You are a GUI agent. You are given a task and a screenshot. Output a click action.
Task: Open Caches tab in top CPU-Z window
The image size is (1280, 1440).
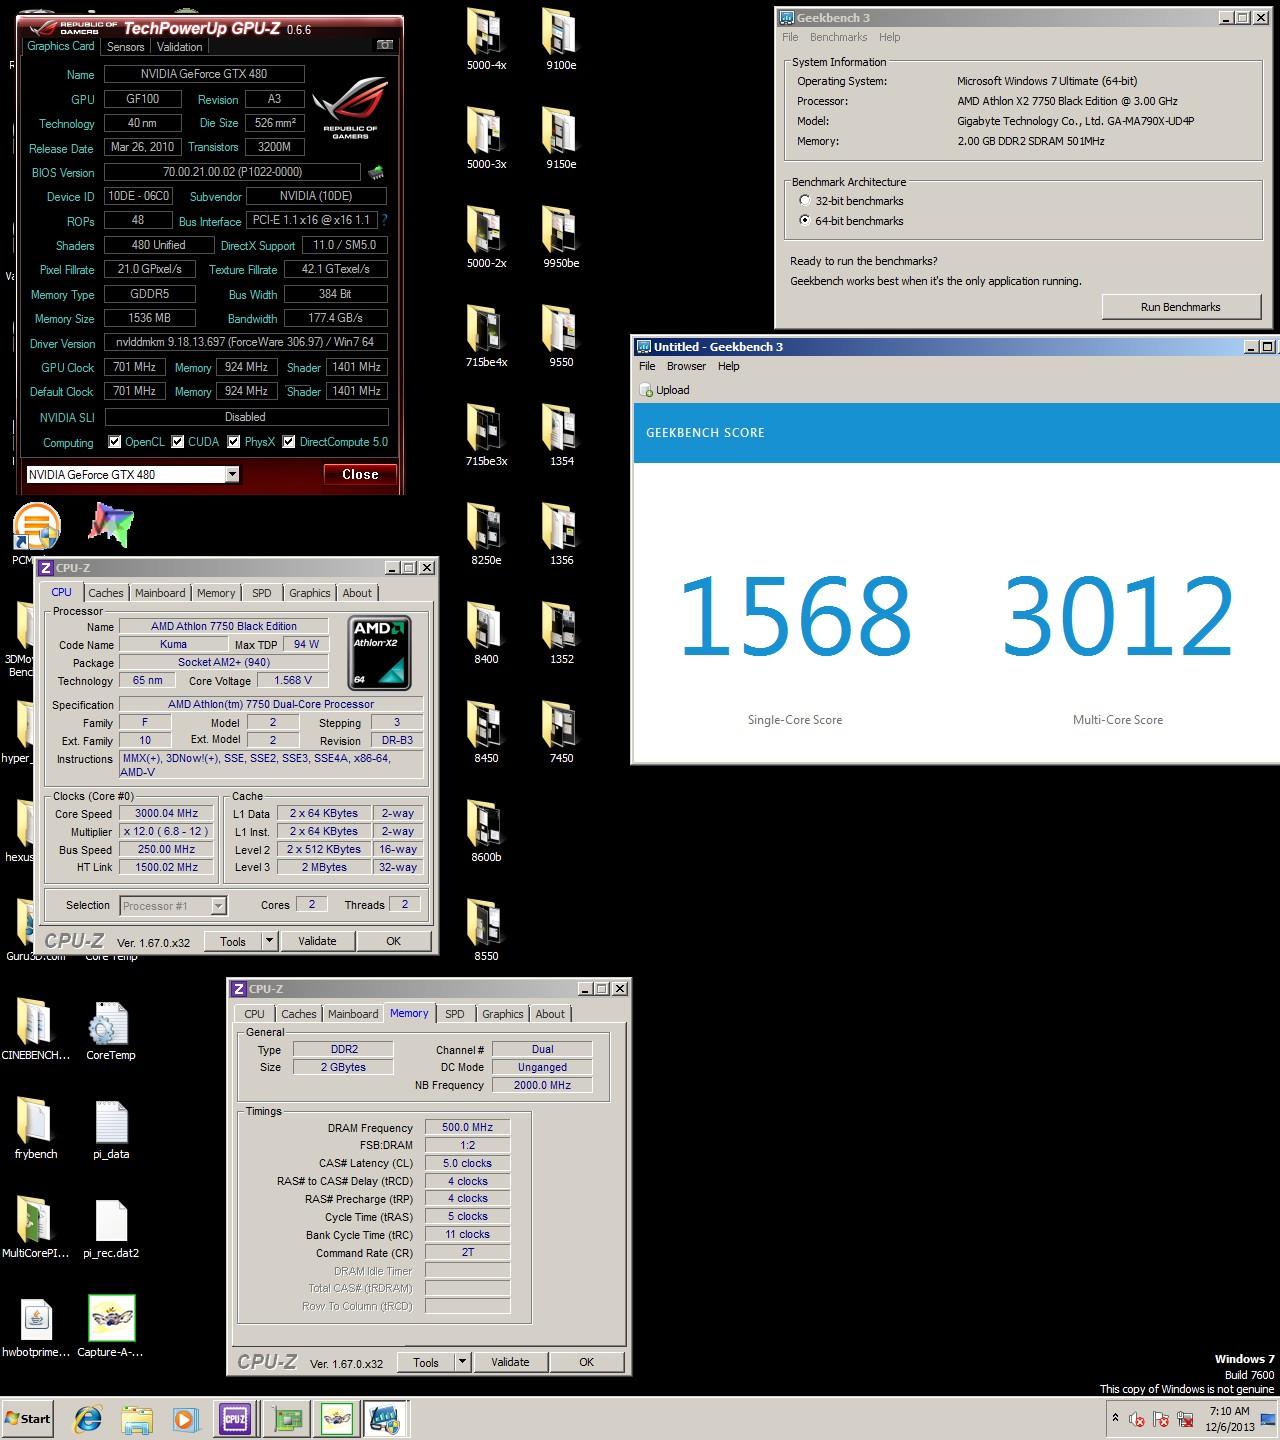click(106, 593)
